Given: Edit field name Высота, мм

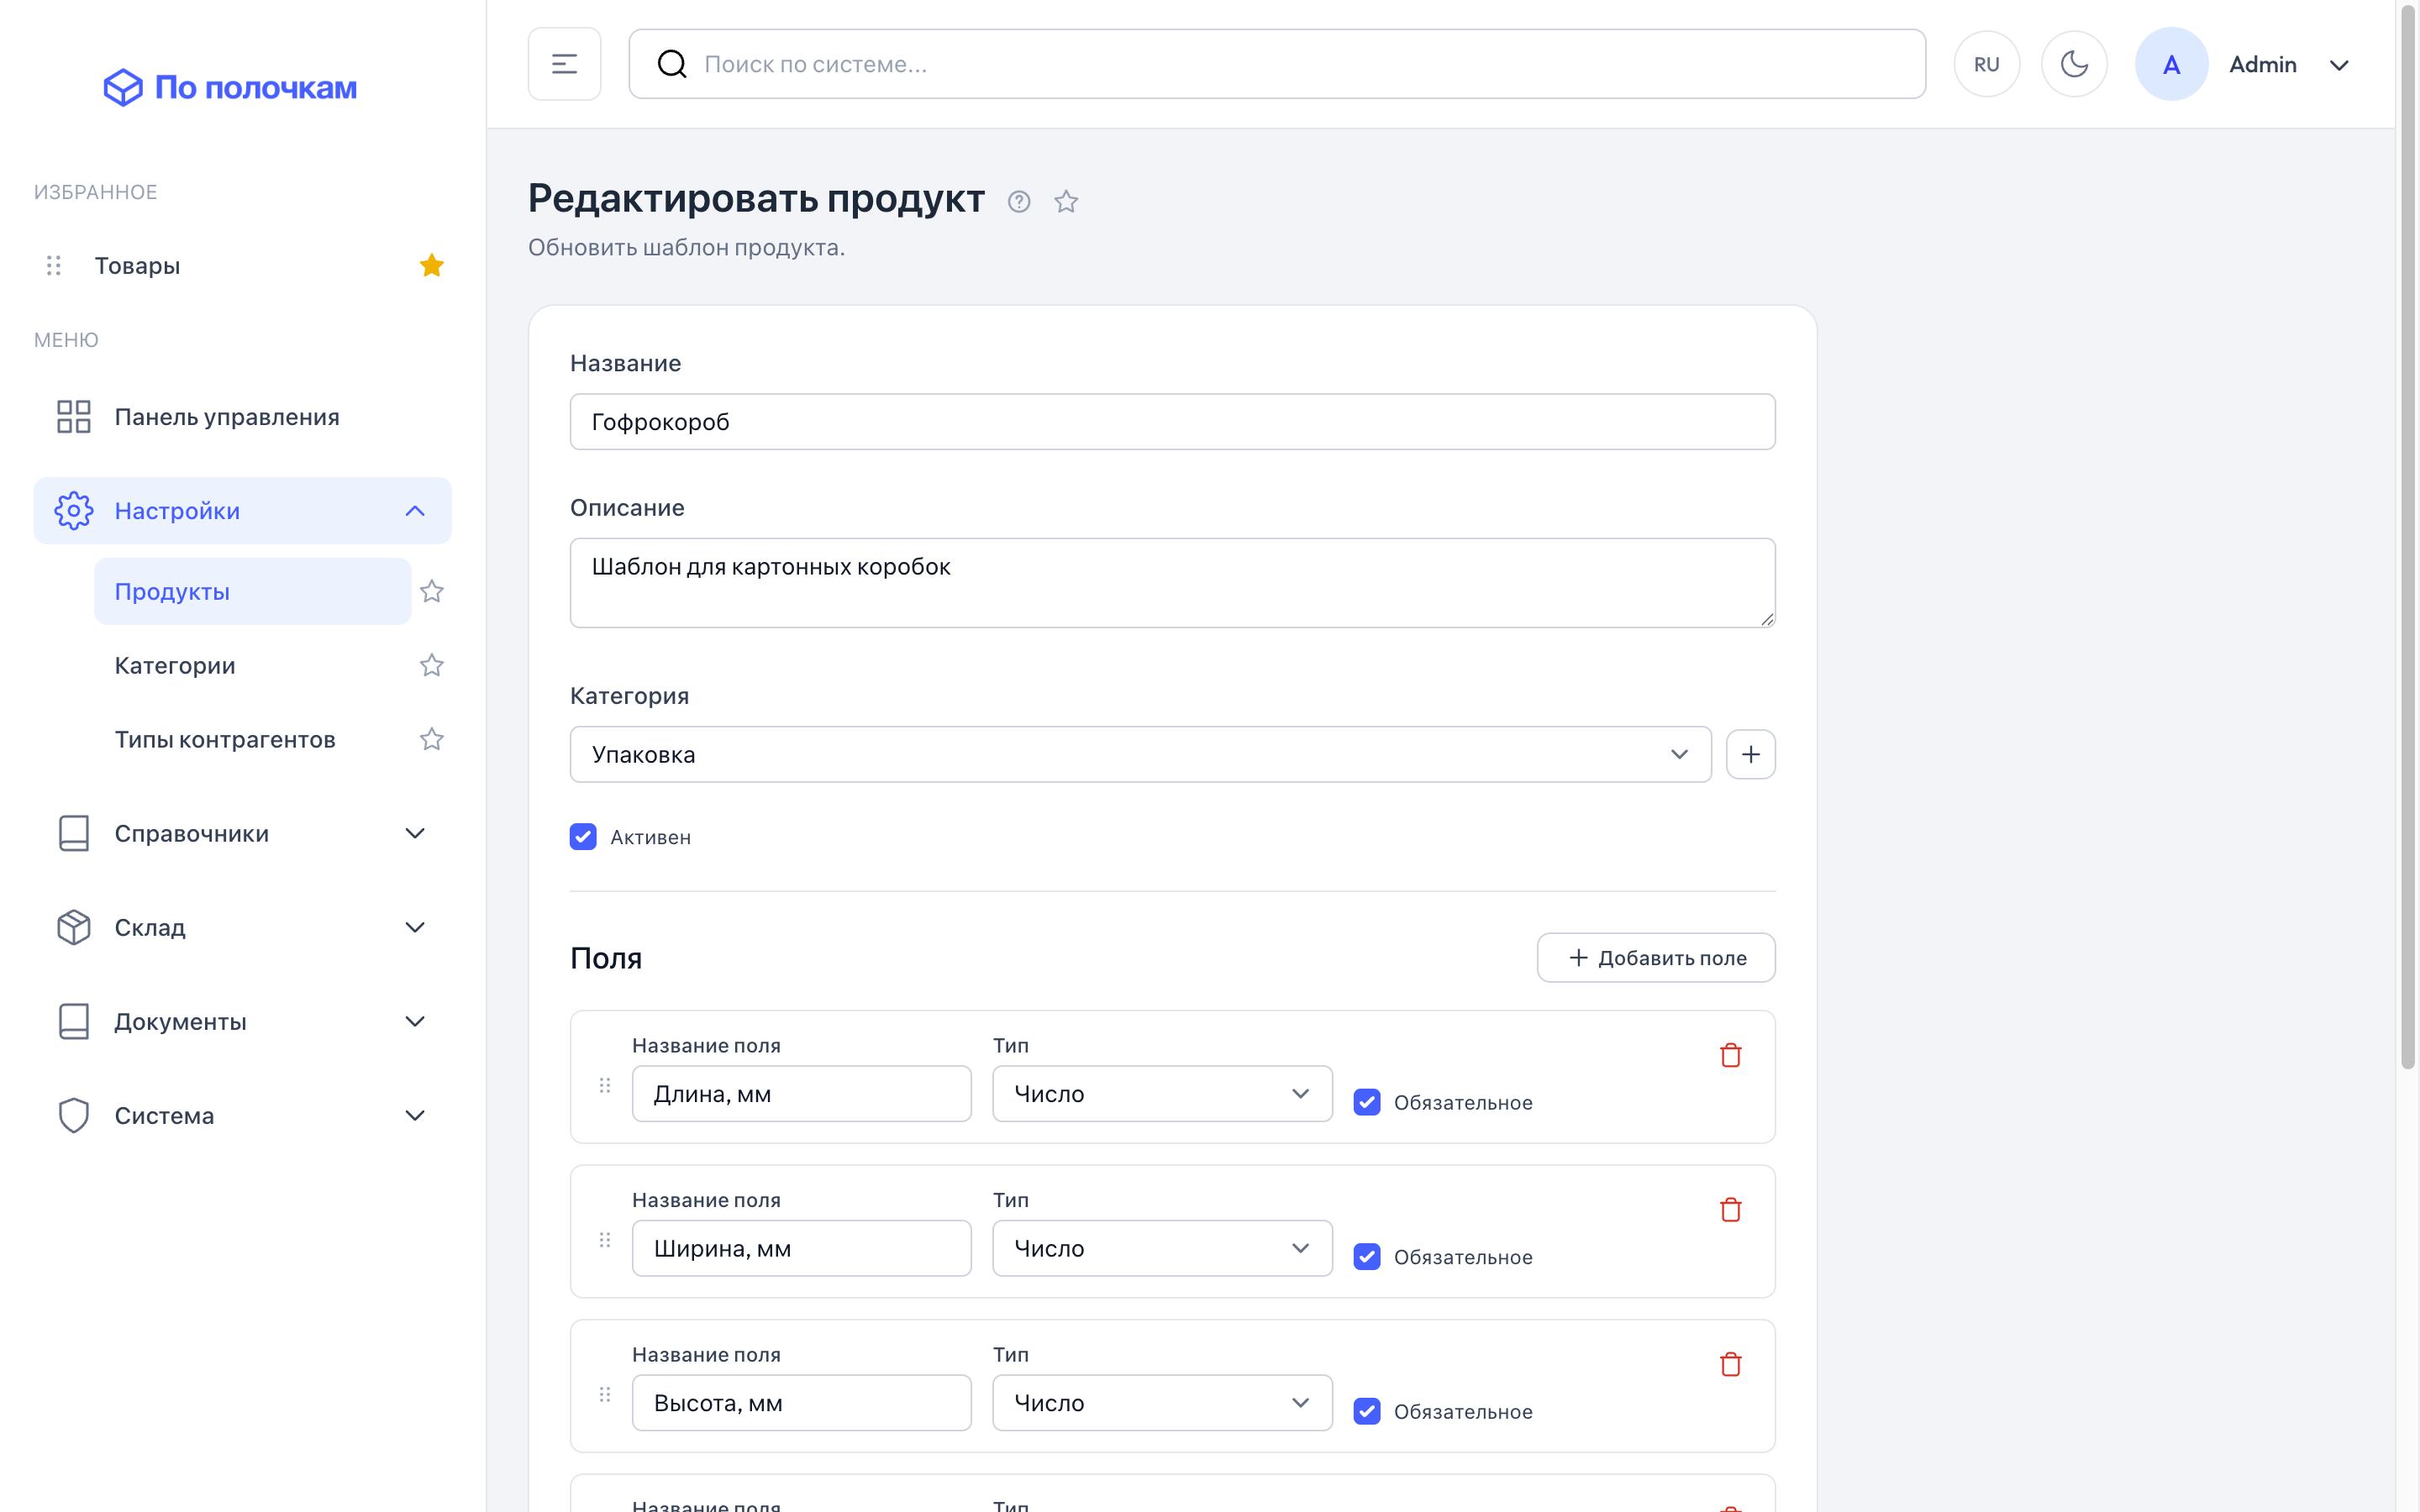Looking at the screenshot, I should (x=802, y=1403).
